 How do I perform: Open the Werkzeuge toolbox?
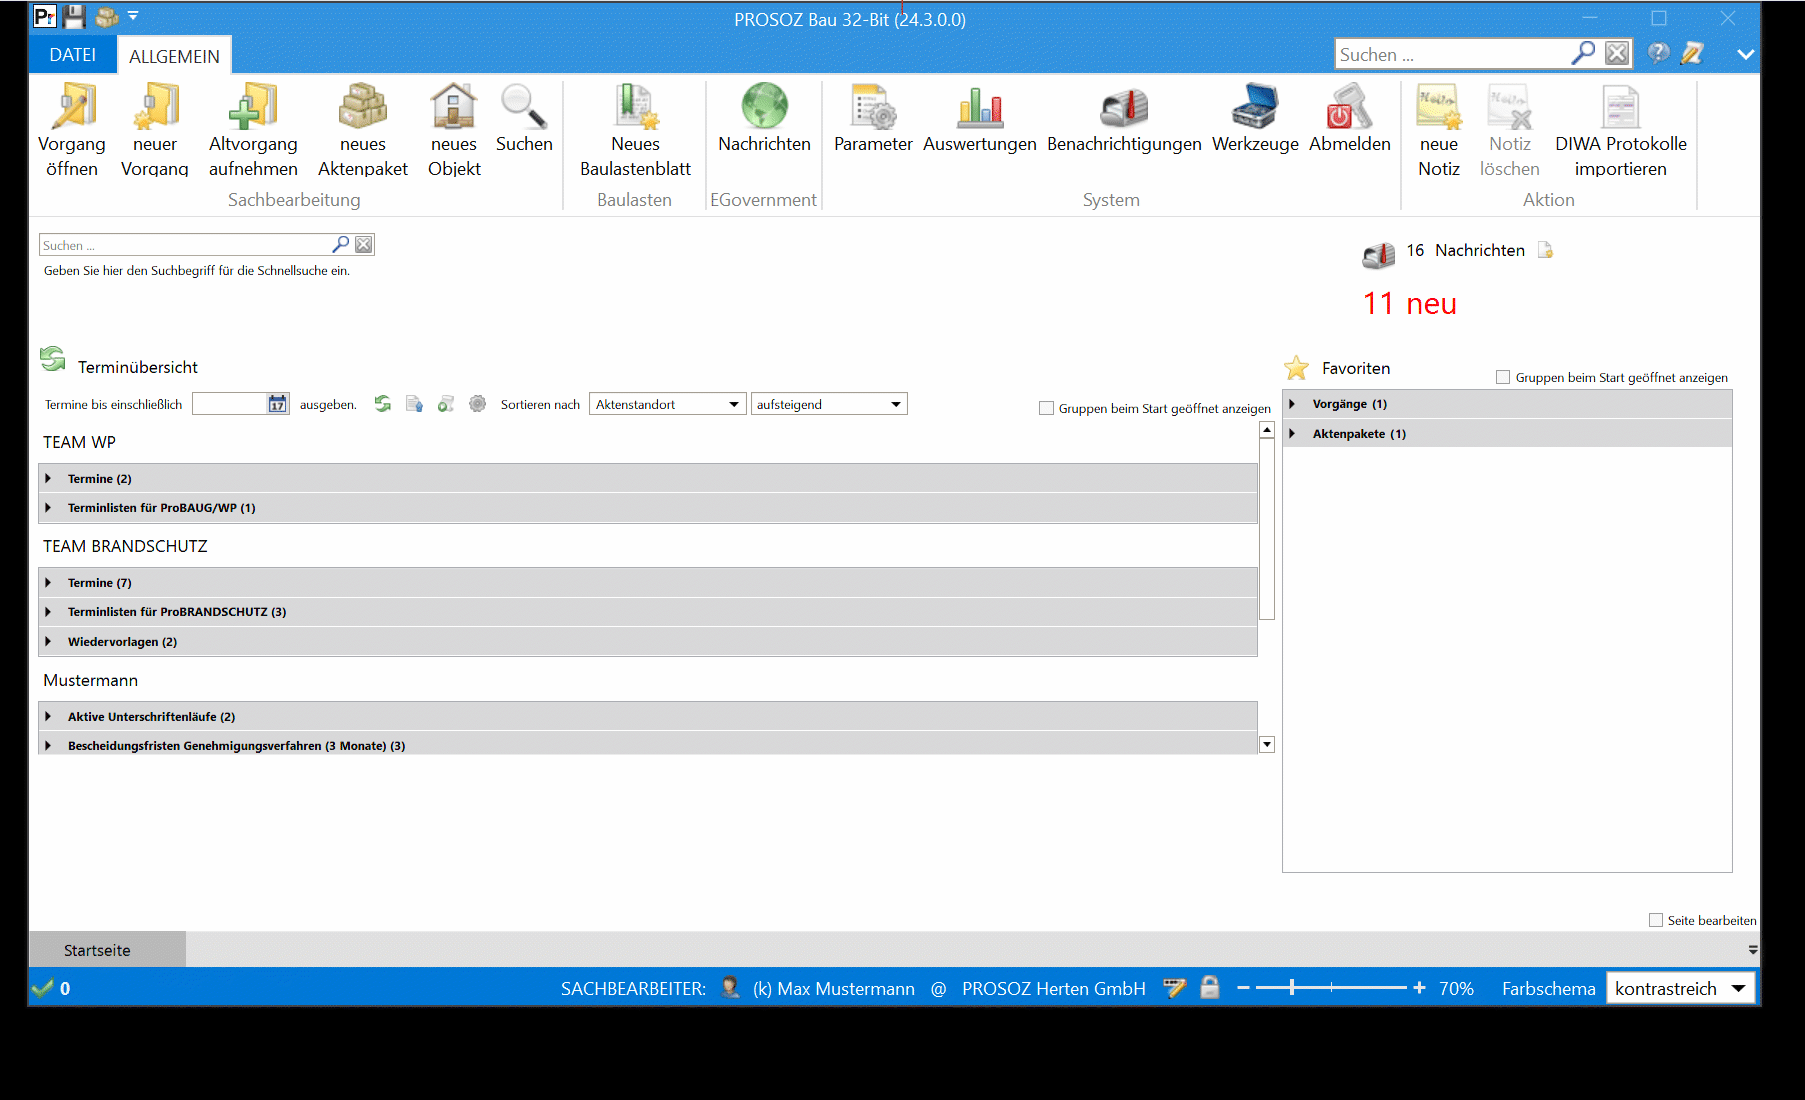click(x=1255, y=119)
